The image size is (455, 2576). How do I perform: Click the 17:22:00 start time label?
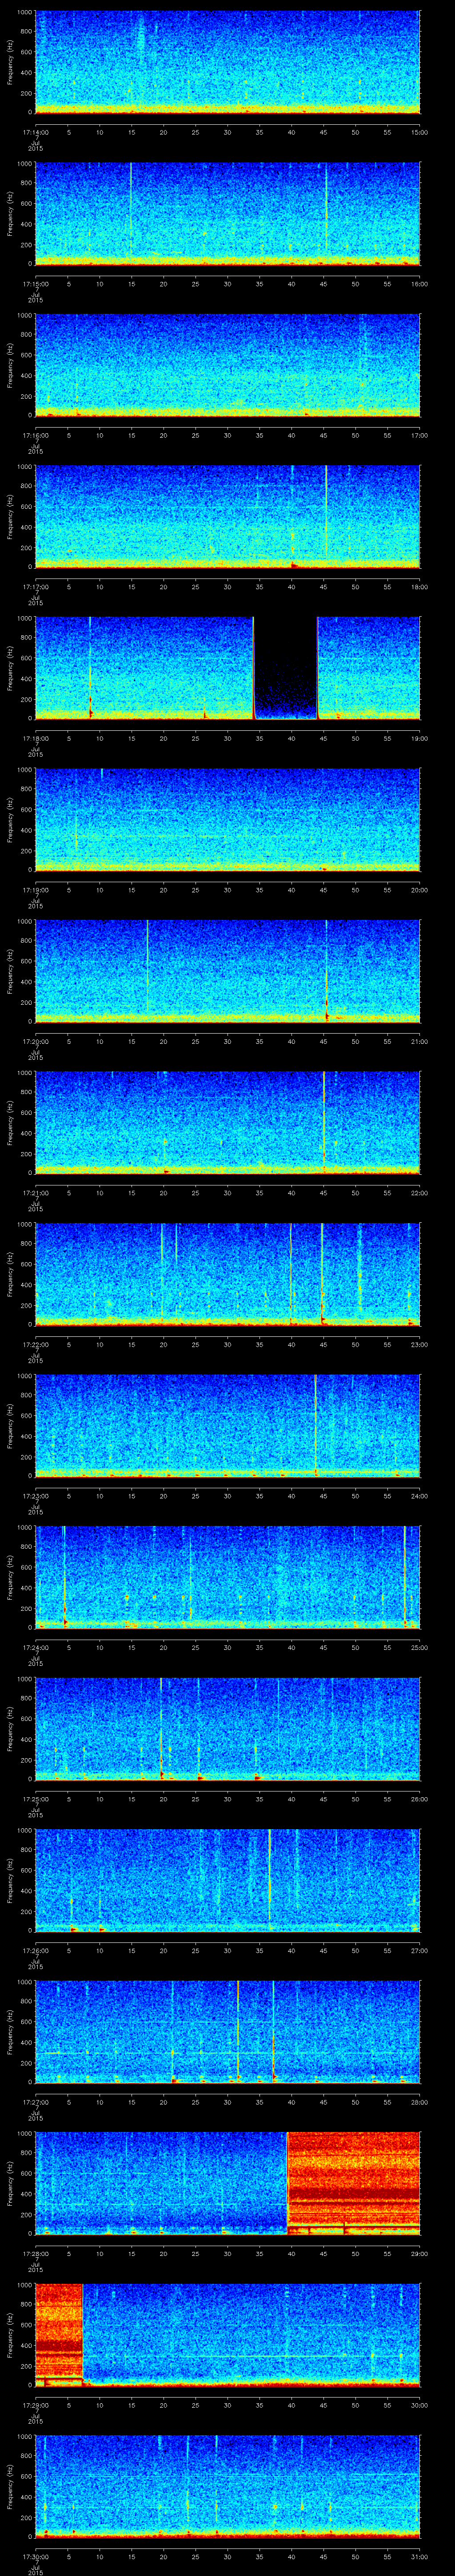(x=35, y=1343)
